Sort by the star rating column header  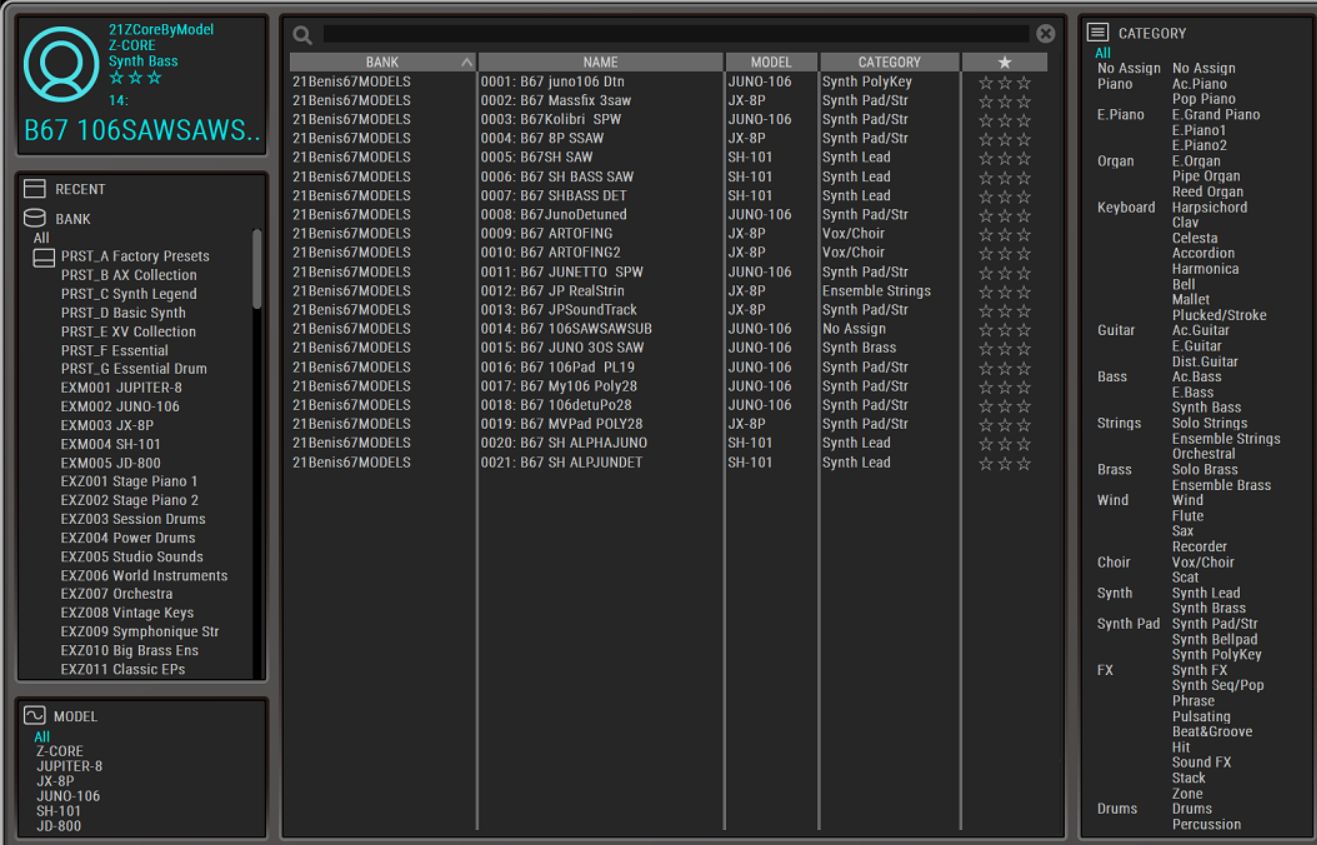(1005, 62)
